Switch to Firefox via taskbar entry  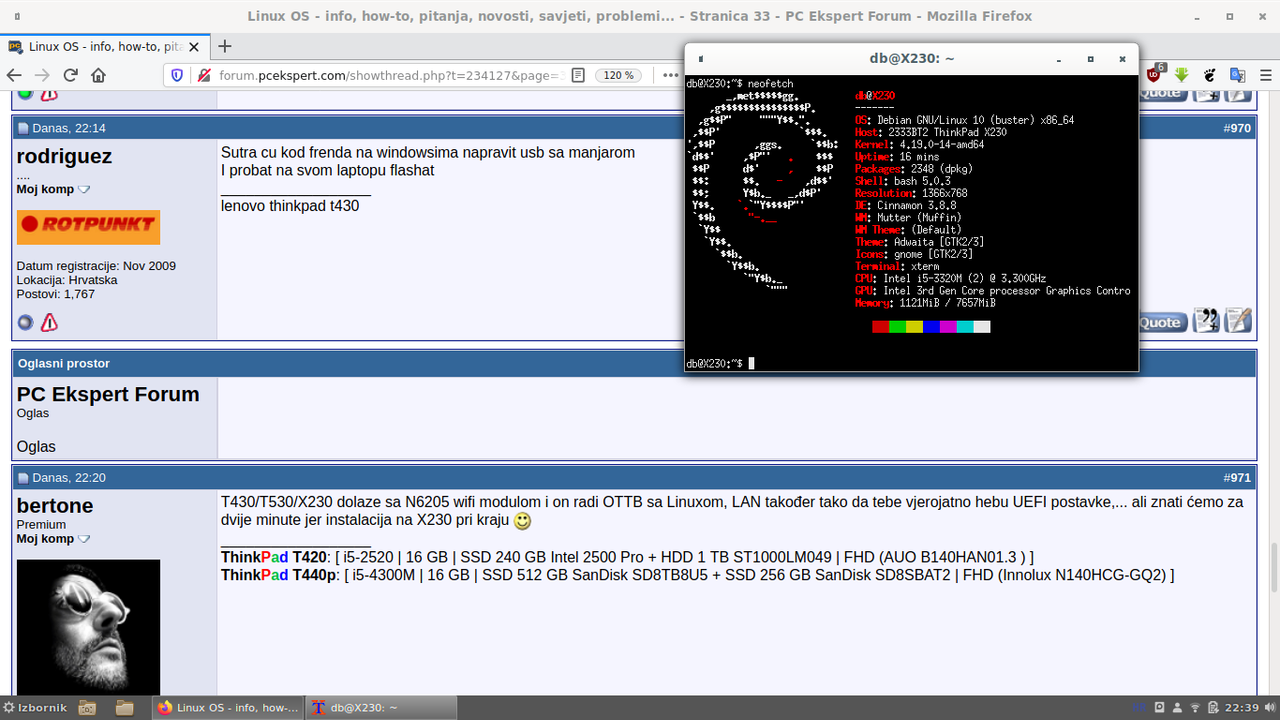pyautogui.click(x=228, y=708)
